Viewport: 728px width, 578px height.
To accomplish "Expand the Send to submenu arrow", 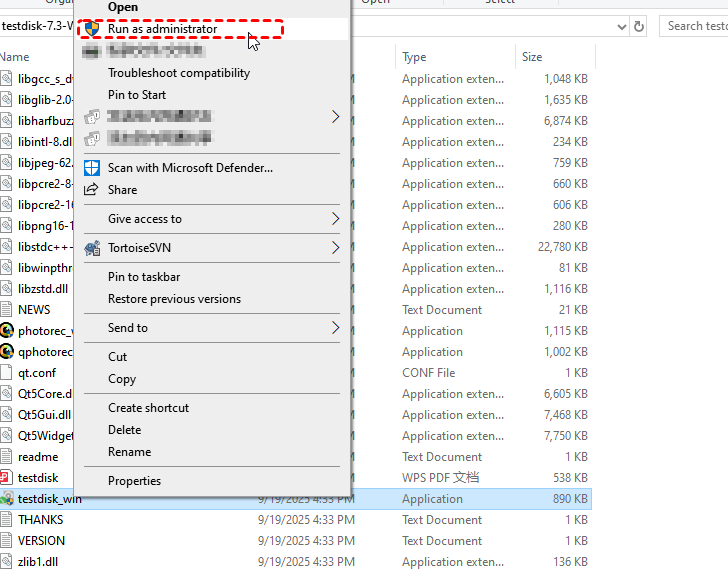I will [335, 328].
